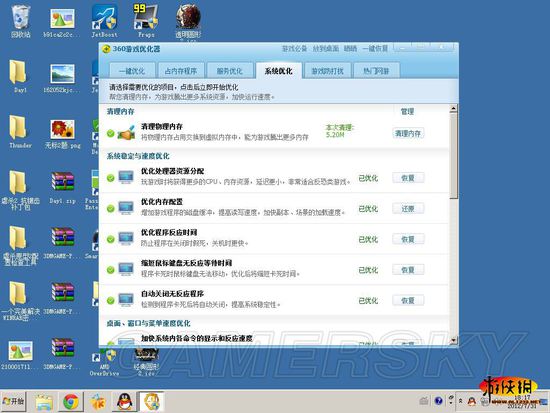The width and height of the screenshot is (550, 413).
Task: Open the Day1.zip archive on desktop
Action: 62,188
